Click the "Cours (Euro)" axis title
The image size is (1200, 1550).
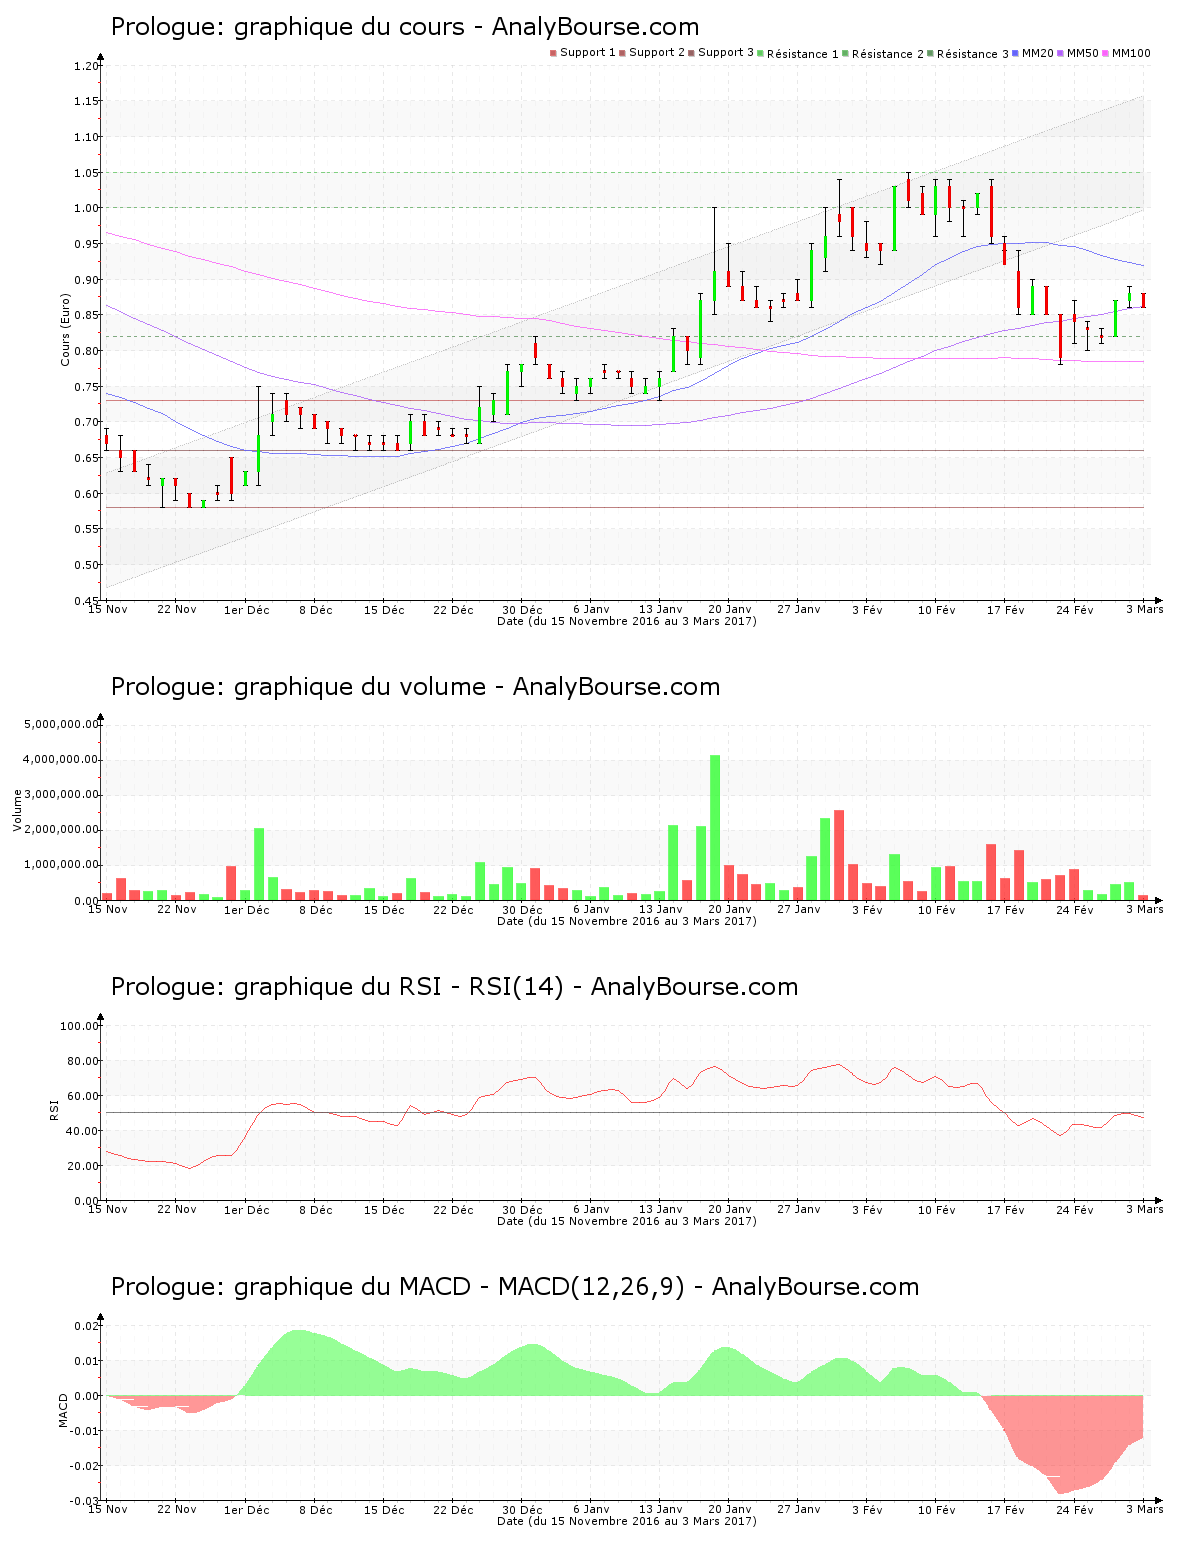[x=66, y=329]
